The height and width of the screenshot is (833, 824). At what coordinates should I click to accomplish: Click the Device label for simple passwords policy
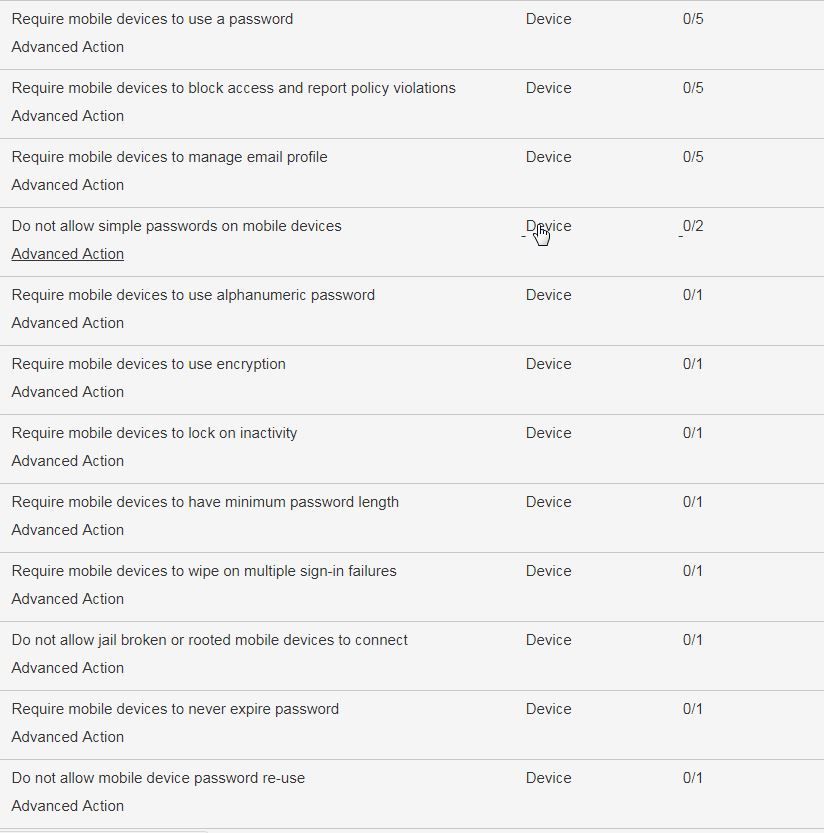(x=548, y=226)
